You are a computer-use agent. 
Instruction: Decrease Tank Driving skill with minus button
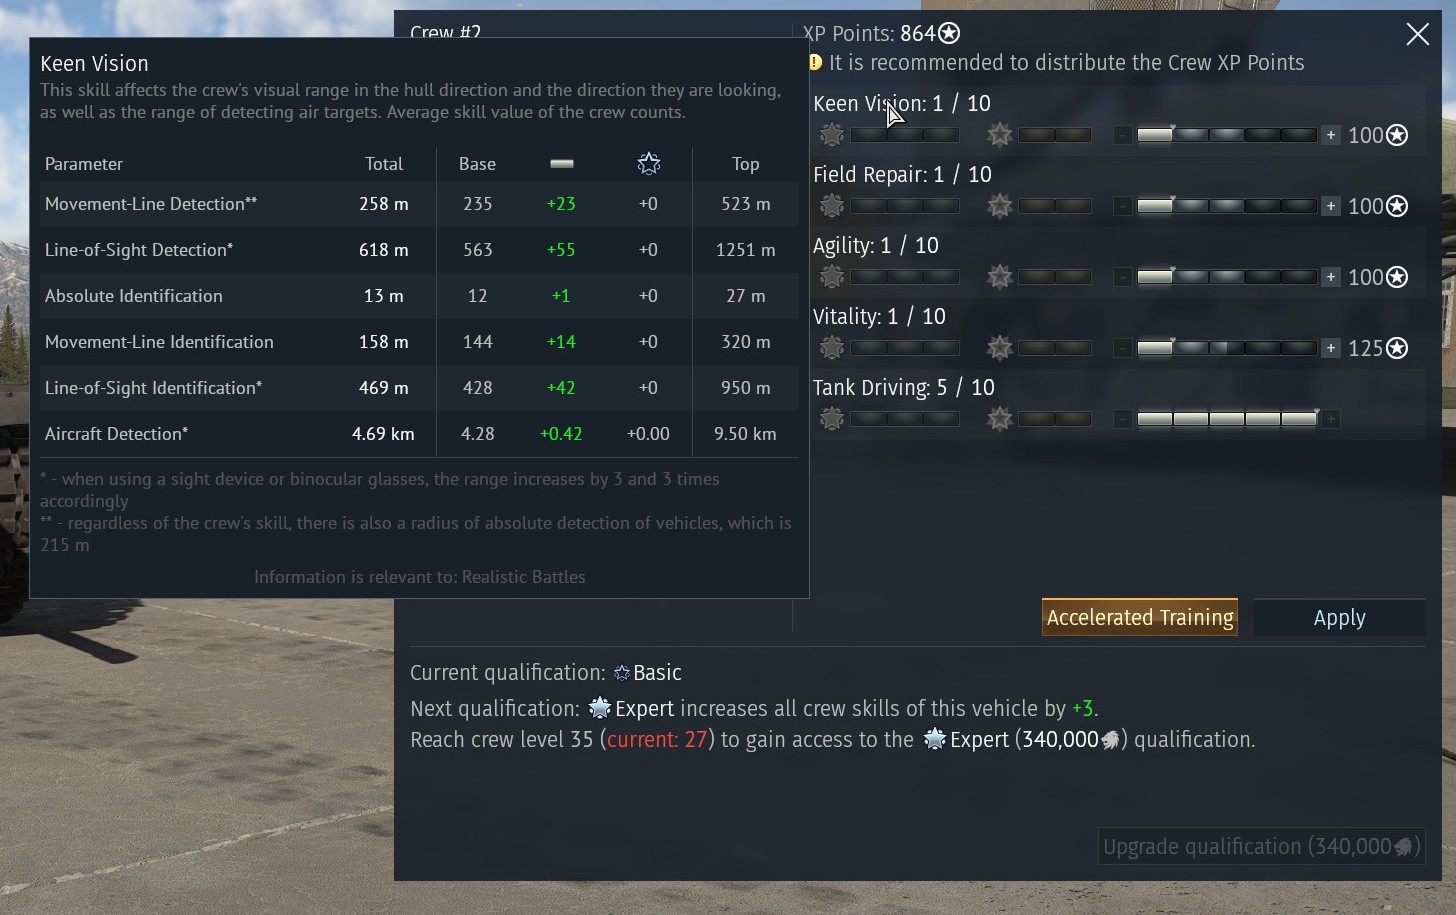1123,419
